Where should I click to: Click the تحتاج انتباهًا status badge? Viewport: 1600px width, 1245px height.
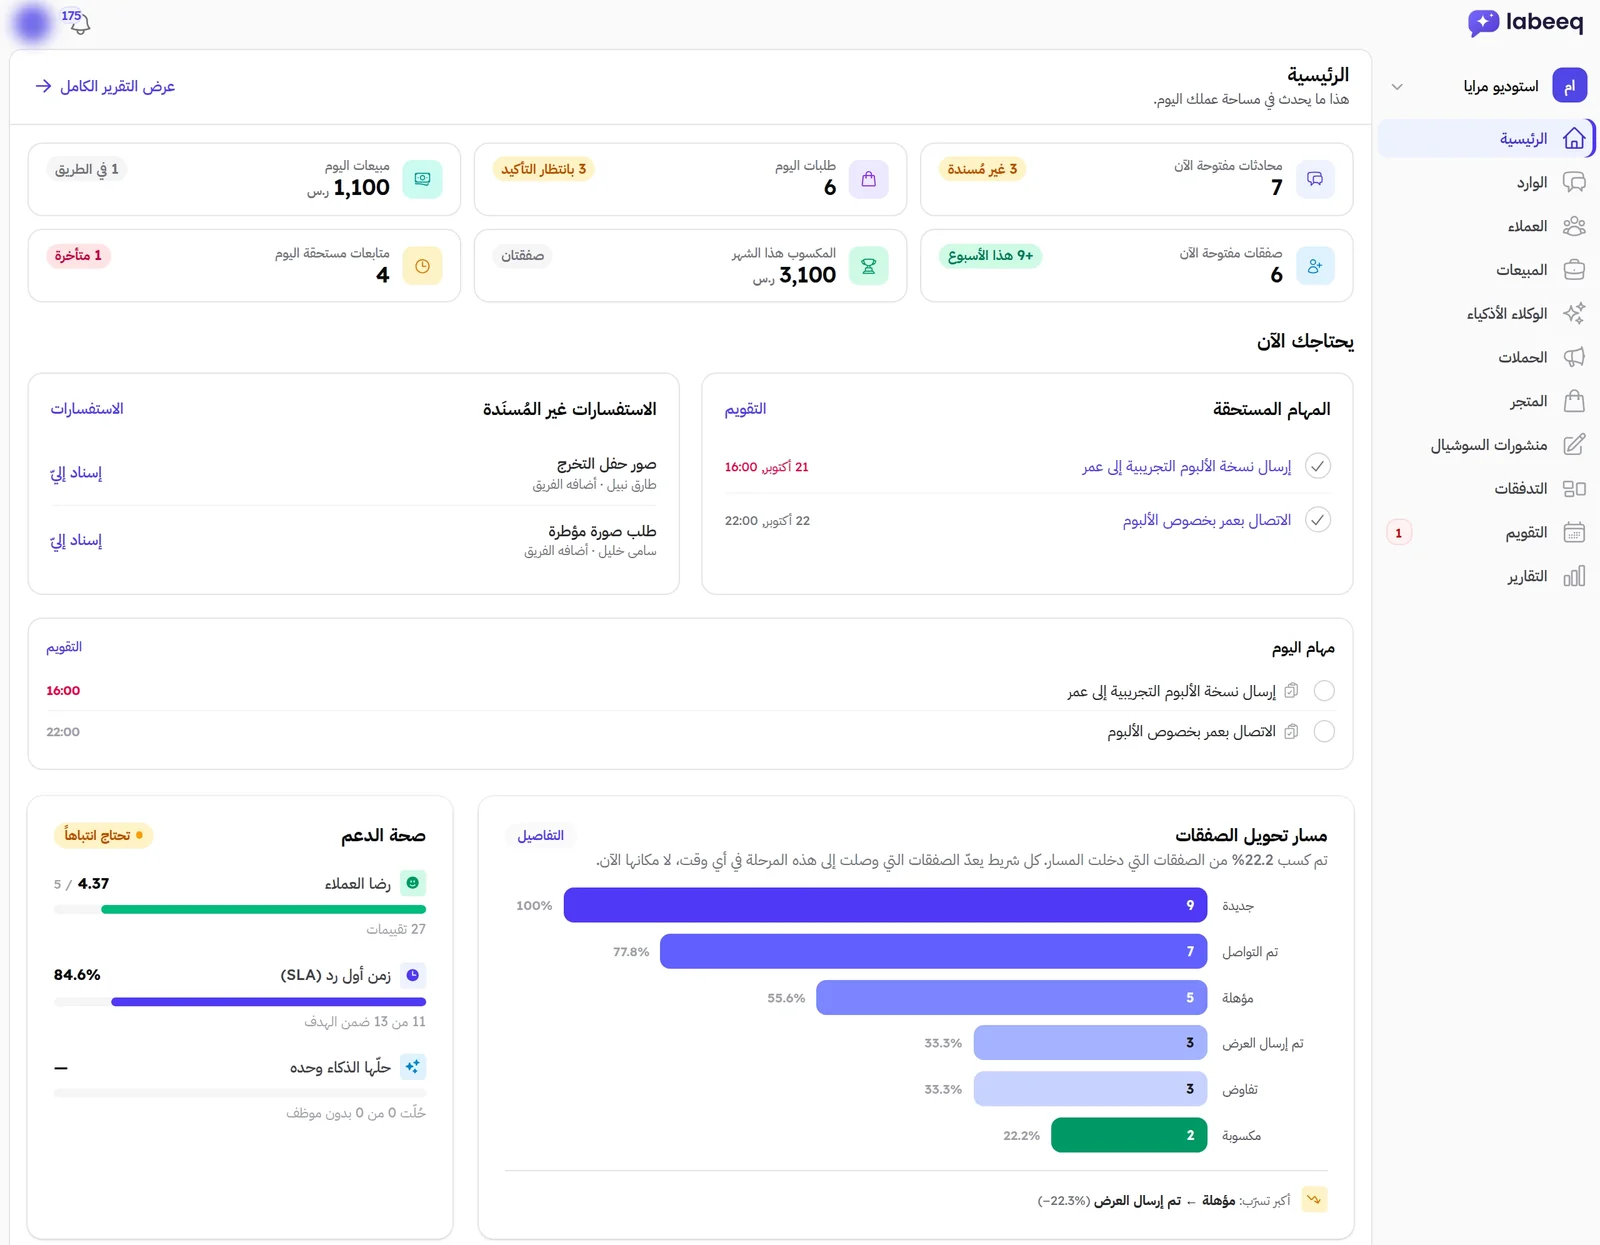[x=103, y=835]
